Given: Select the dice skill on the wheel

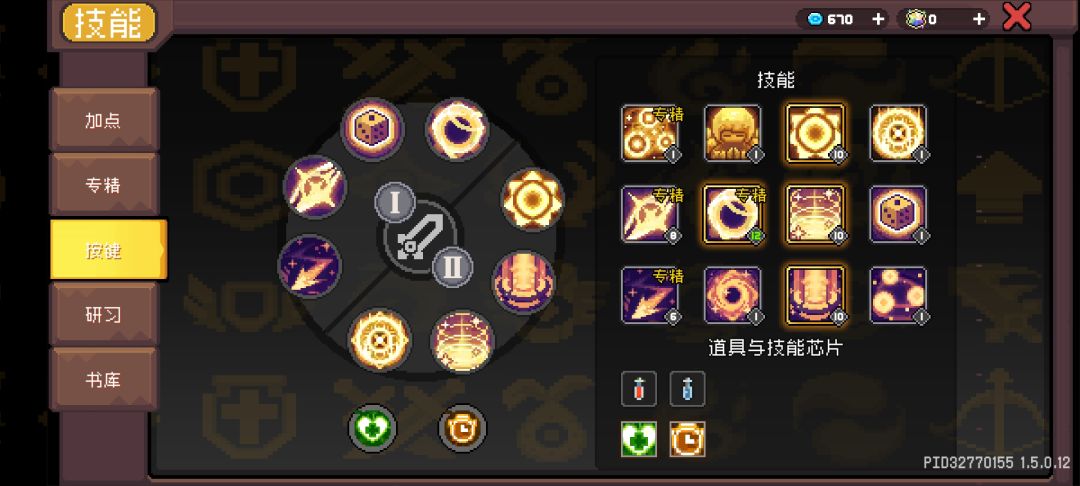Looking at the screenshot, I should (373, 131).
